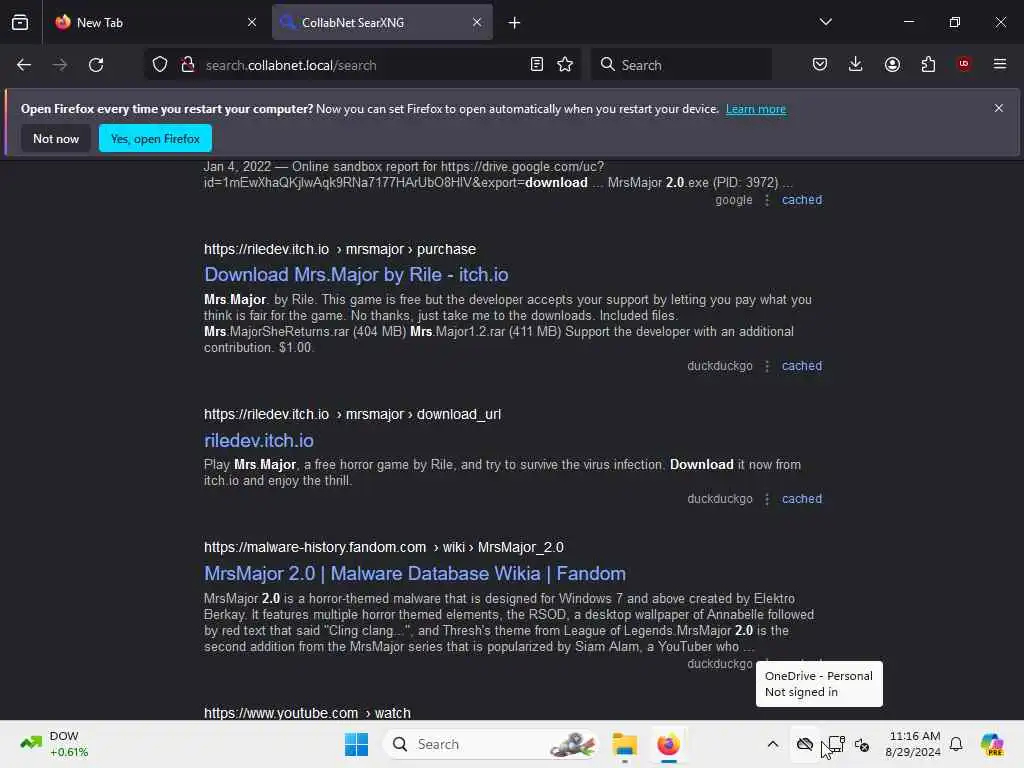1024x768 pixels.
Task: Open Firefox View icon in tab strip
Action: click(20, 23)
